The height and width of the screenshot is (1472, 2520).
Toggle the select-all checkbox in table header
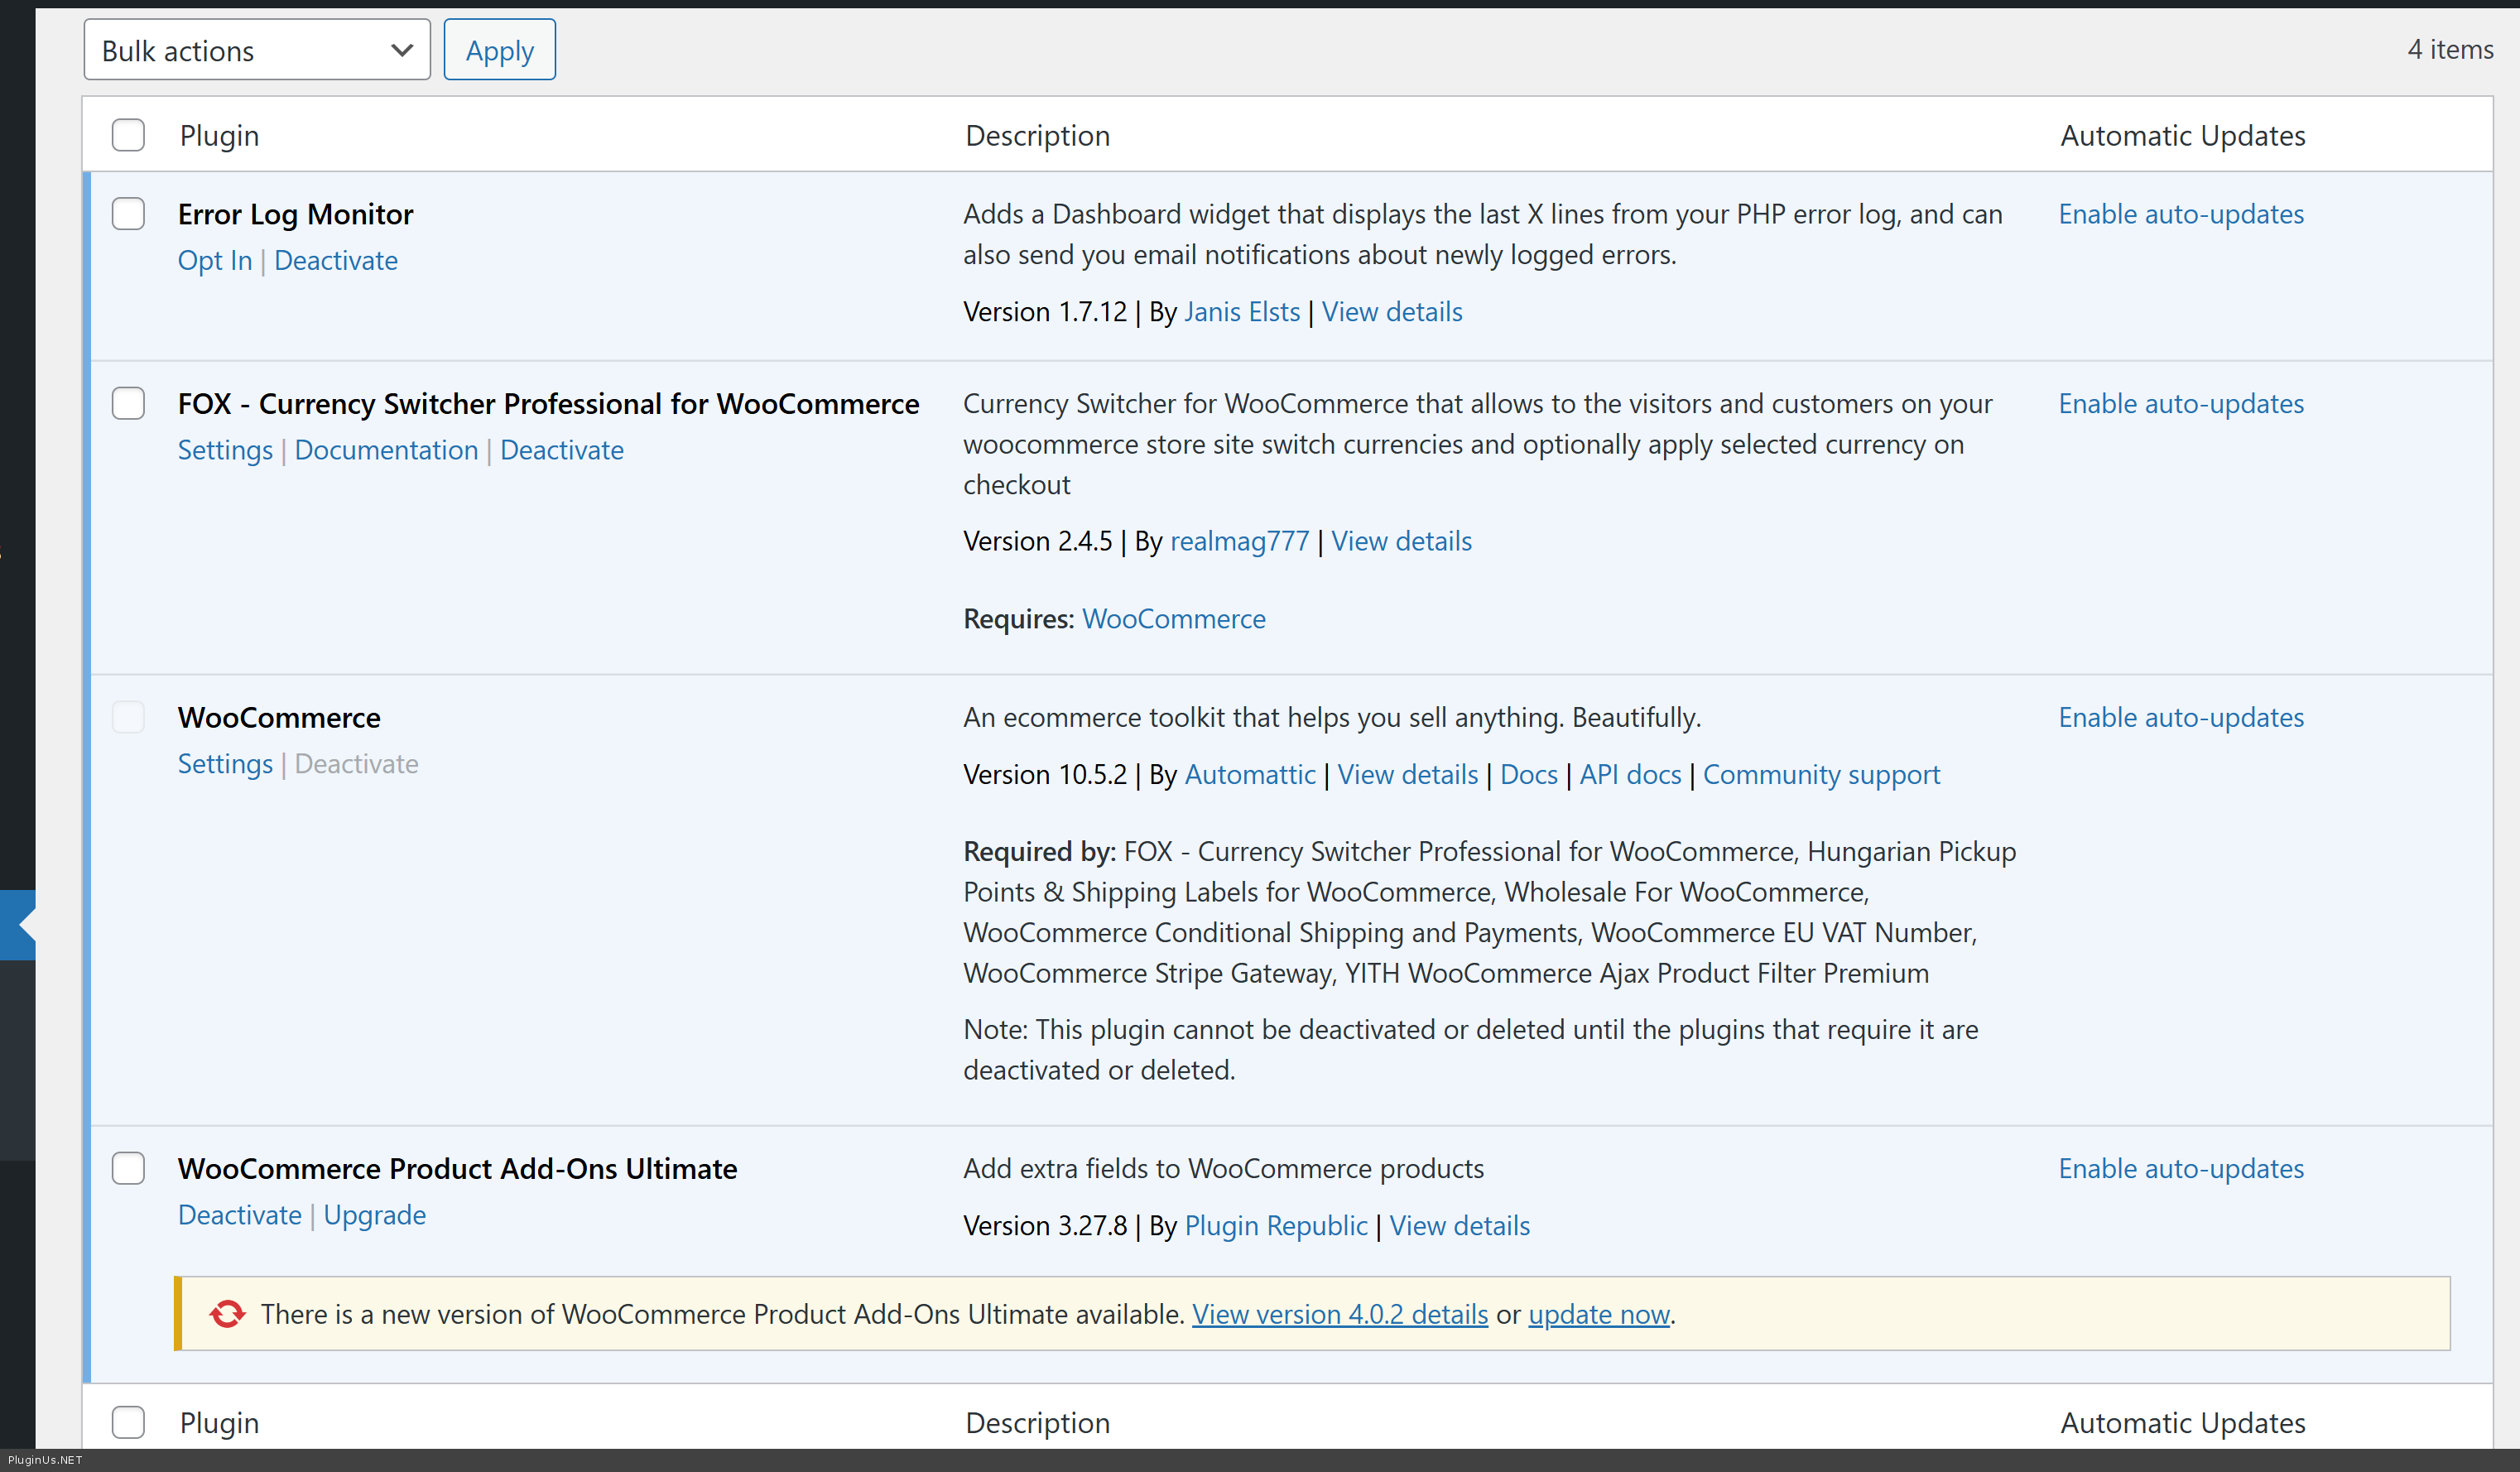pos(128,135)
